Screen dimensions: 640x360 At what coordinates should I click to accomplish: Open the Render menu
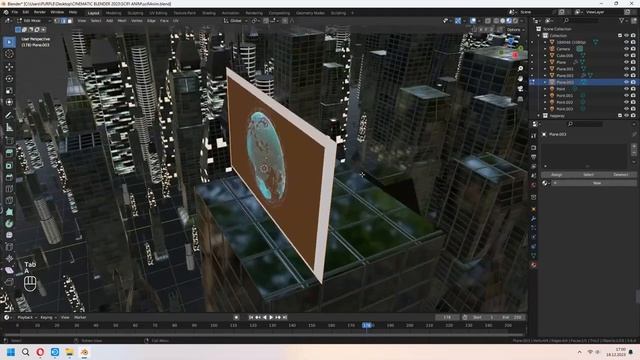coord(40,12)
